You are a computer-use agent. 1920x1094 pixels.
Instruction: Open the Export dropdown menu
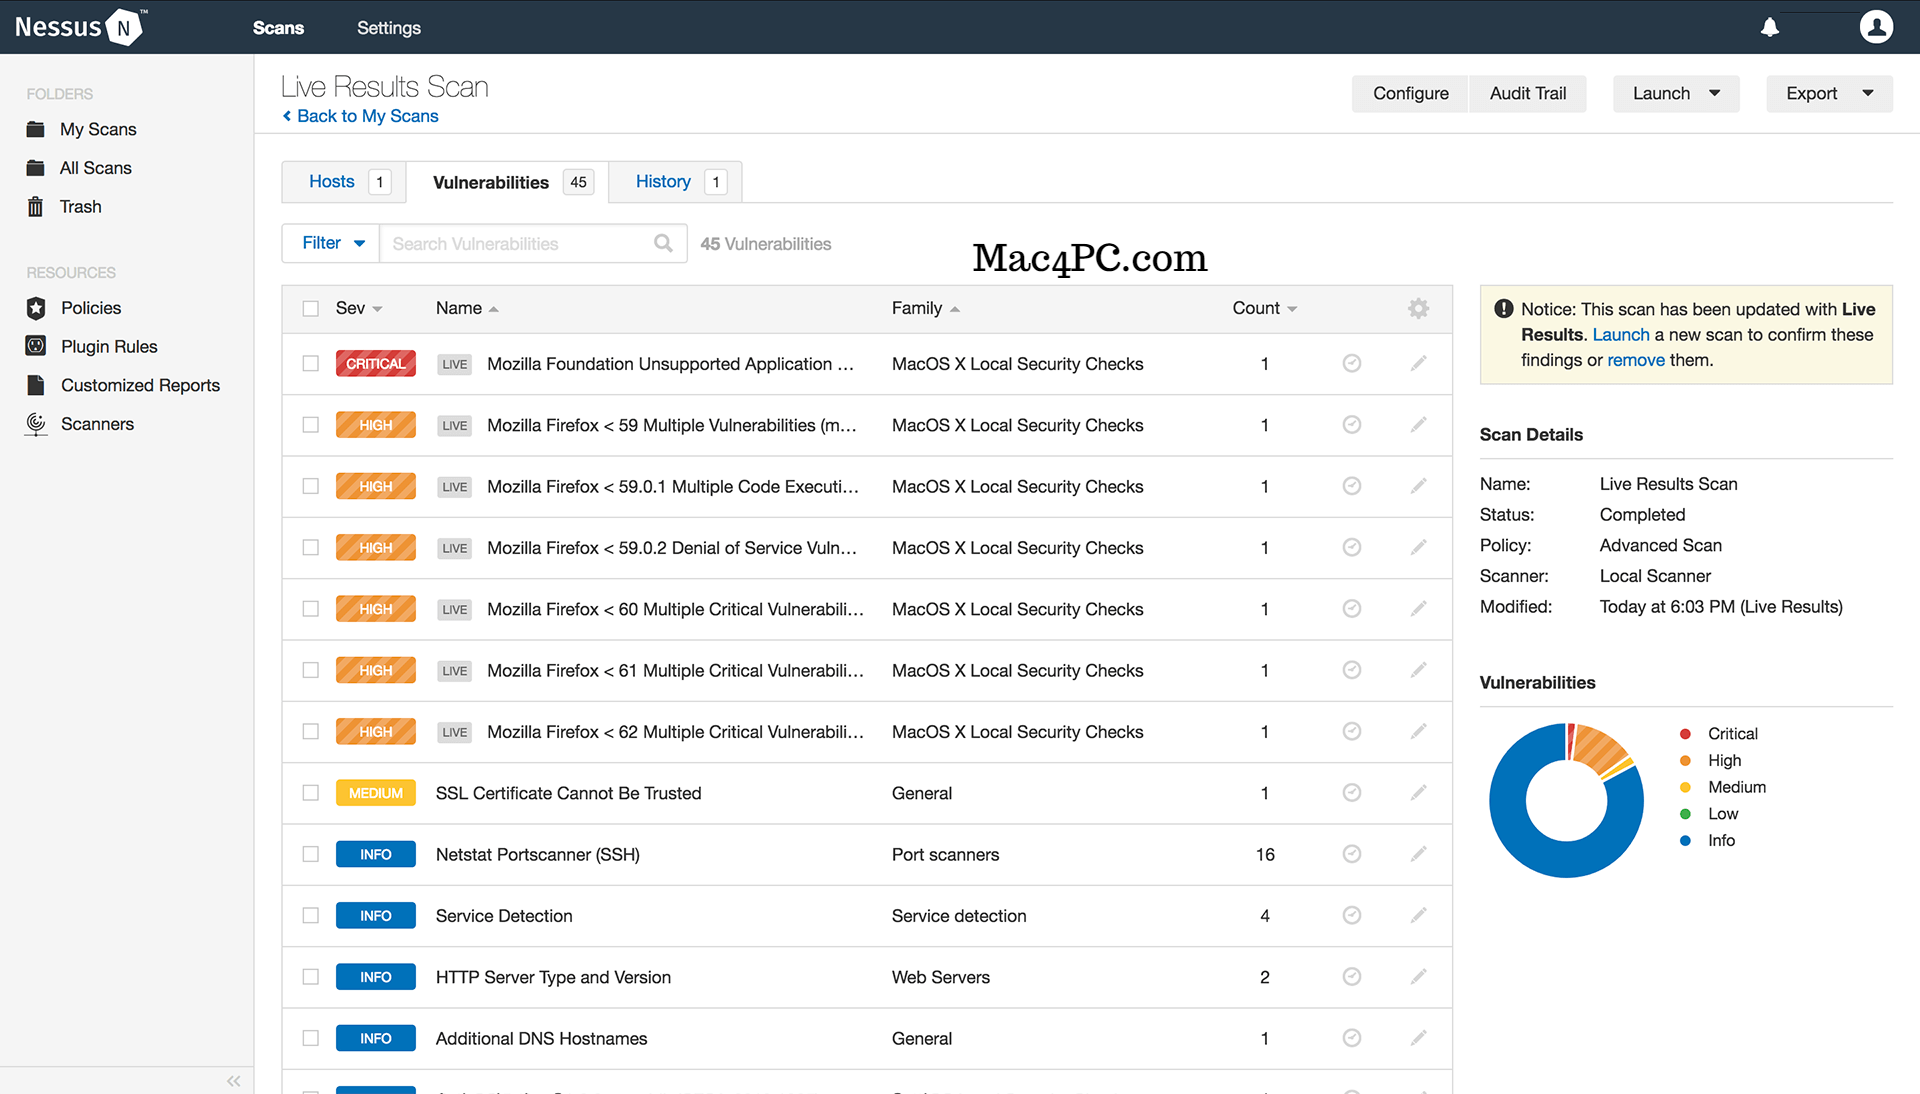[x=1829, y=93]
